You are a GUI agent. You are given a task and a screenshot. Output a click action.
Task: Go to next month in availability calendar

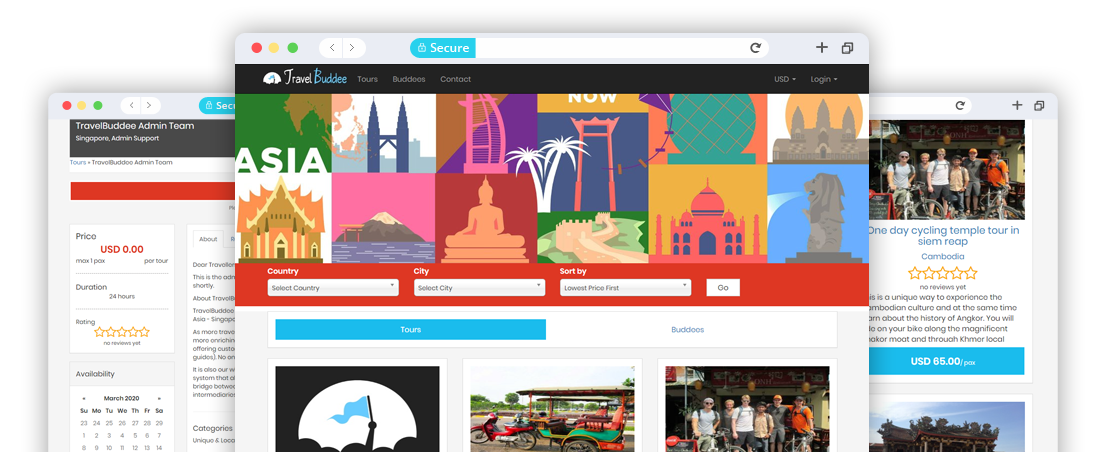[x=159, y=398]
